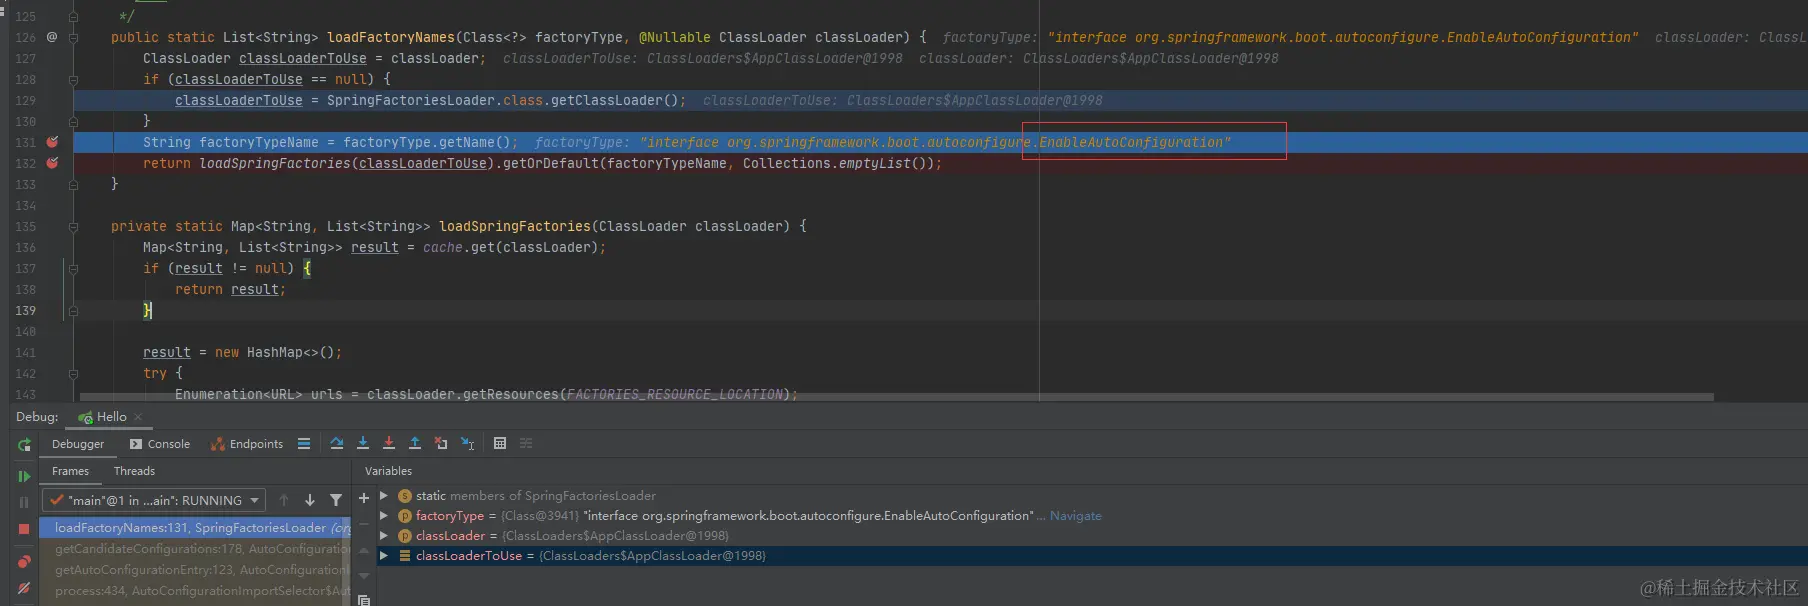Switch to the Threads tab
The height and width of the screenshot is (606, 1808).
click(x=134, y=471)
